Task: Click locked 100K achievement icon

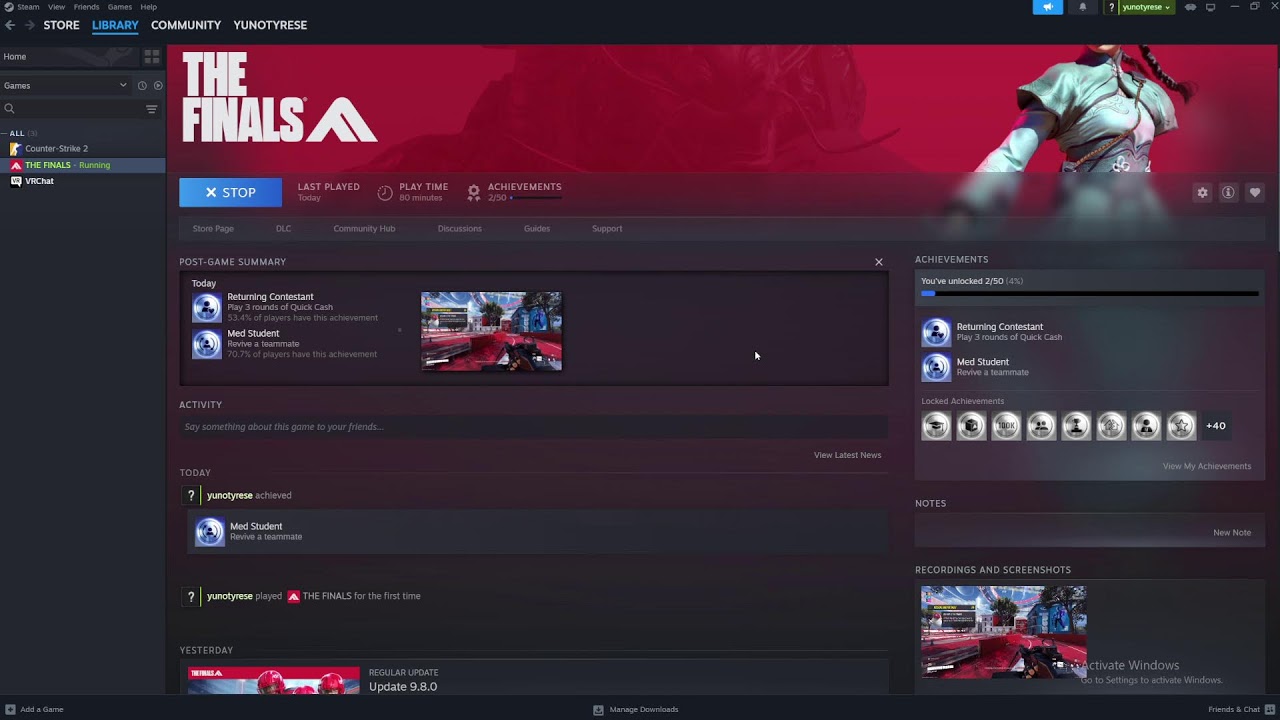Action: pyautogui.click(x=1006, y=426)
